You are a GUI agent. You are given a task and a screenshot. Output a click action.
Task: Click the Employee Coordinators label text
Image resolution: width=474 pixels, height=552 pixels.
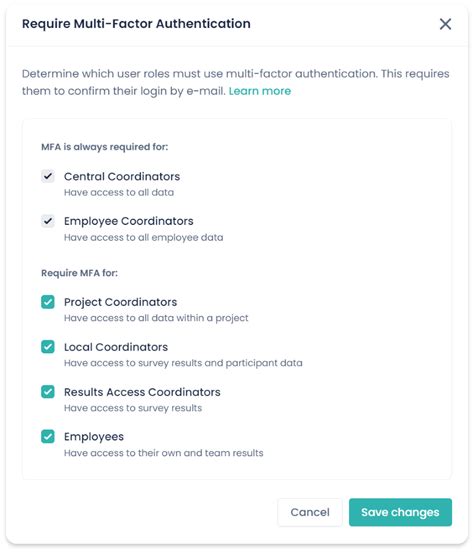(x=129, y=221)
